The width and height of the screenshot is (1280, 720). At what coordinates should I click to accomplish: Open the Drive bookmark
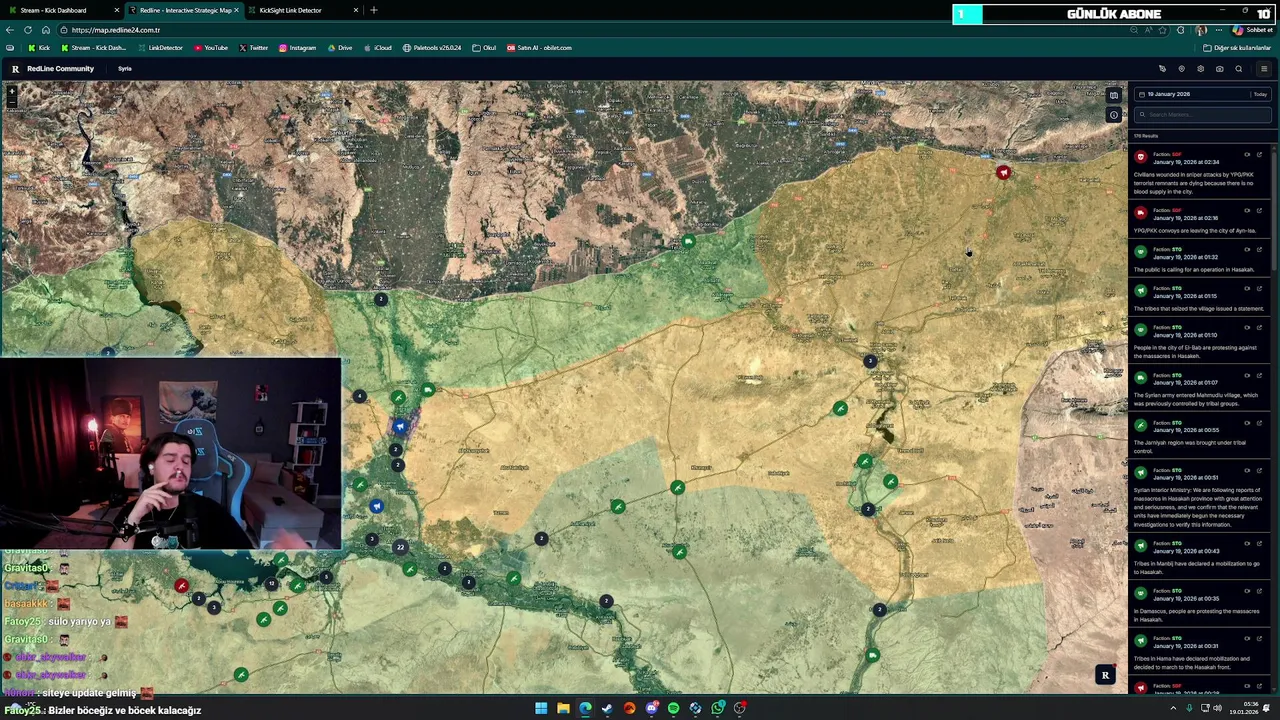click(339, 48)
